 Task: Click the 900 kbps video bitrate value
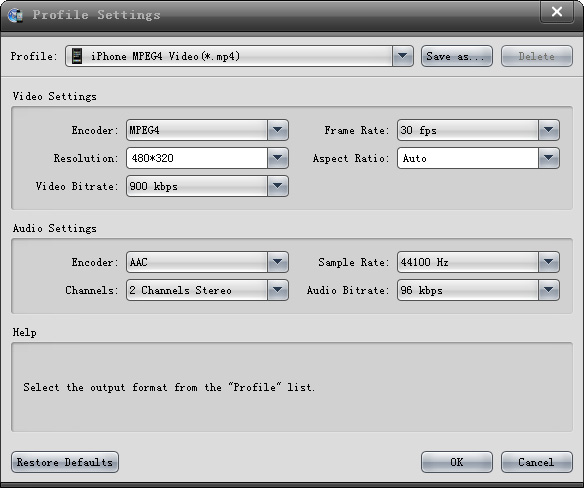point(153,186)
